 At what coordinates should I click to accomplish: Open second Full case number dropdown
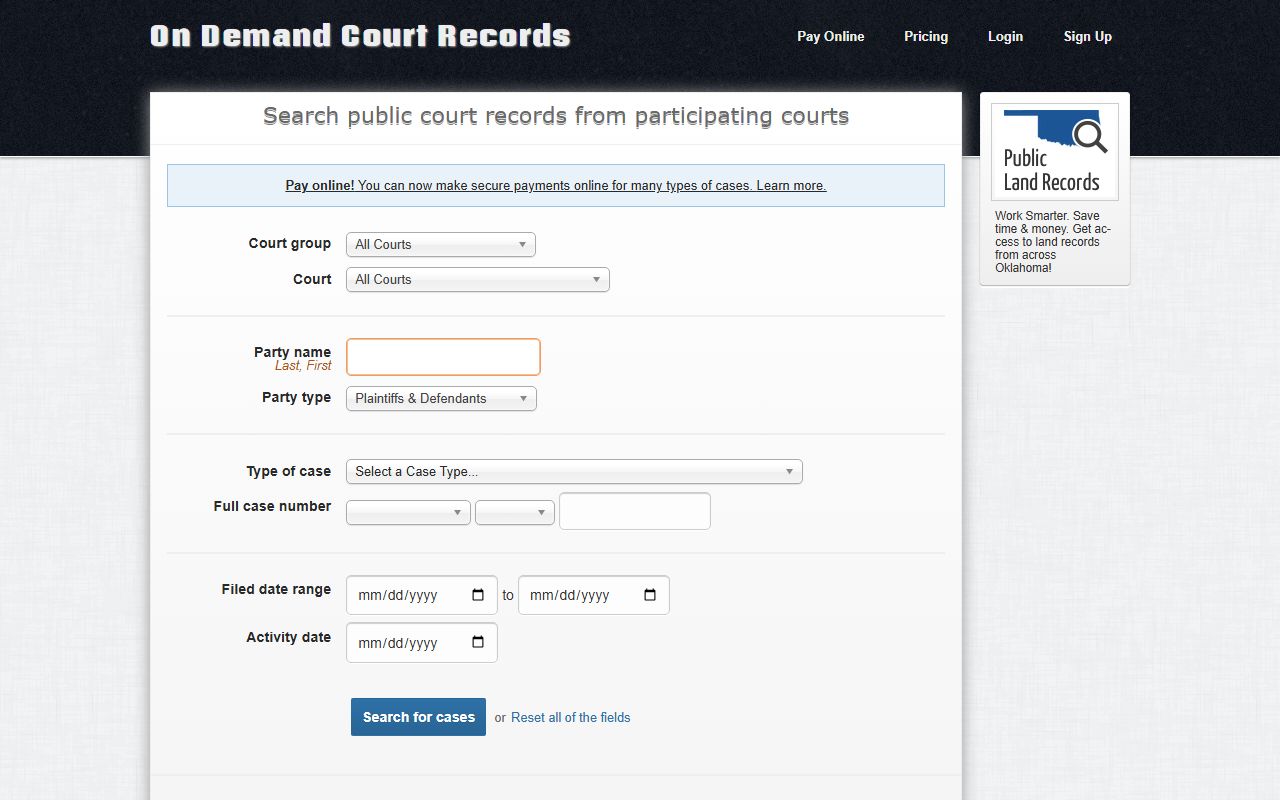click(x=514, y=513)
